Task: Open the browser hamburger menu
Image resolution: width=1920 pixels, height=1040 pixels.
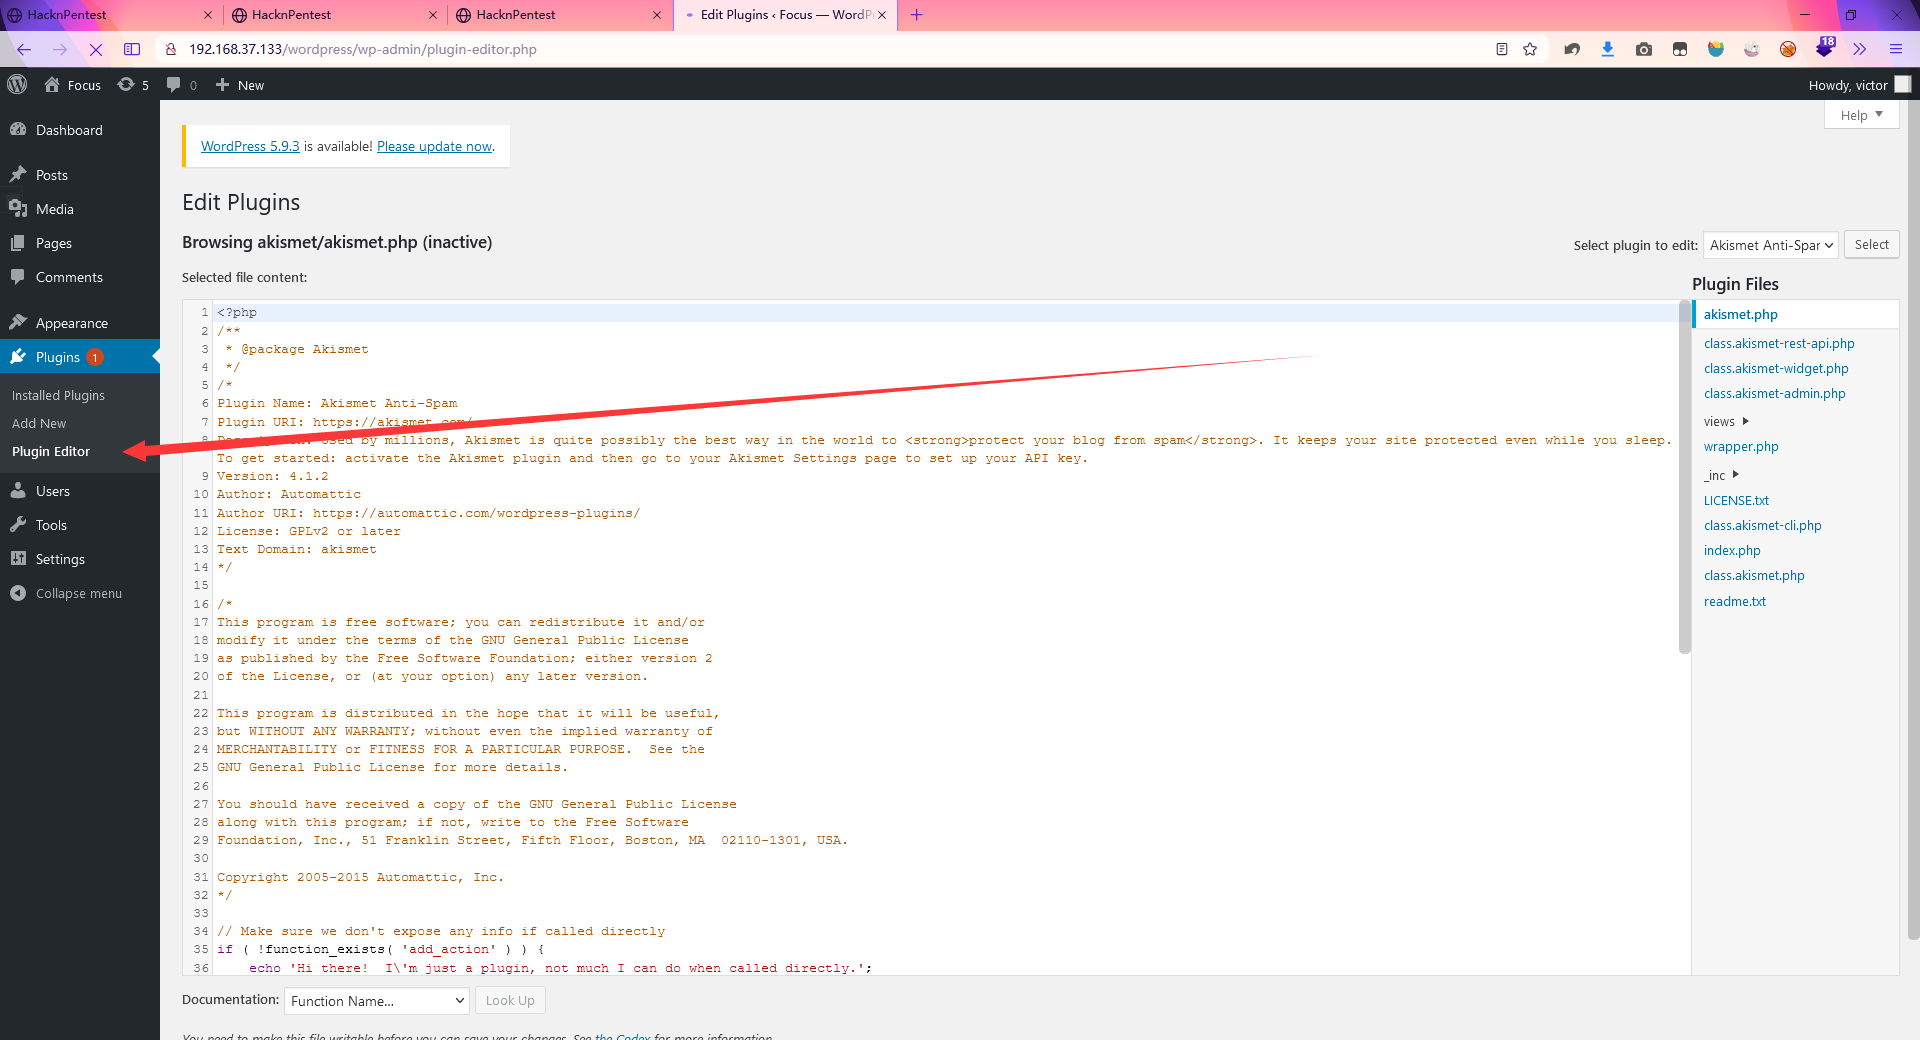Action: pyautogui.click(x=1896, y=49)
